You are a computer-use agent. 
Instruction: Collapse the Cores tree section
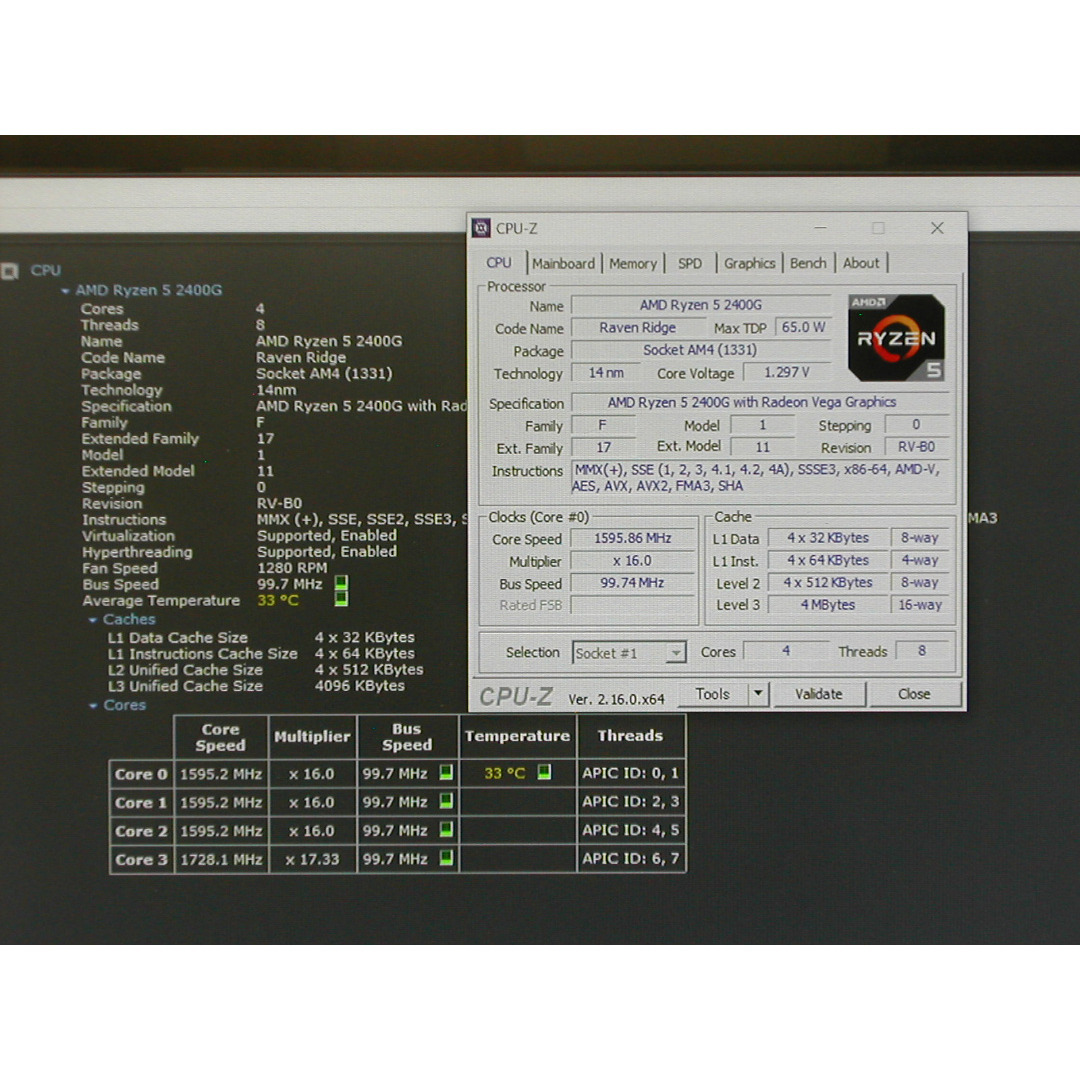coord(94,705)
